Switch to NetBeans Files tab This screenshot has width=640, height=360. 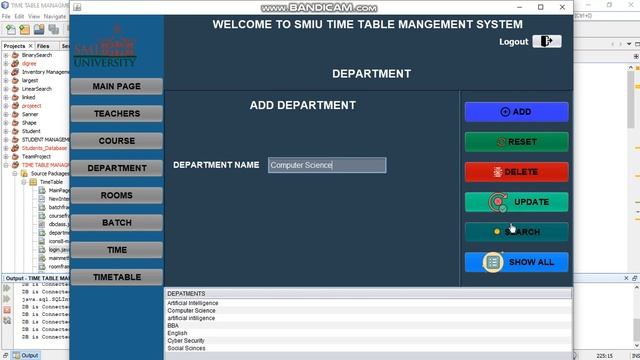click(x=43, y=46)
